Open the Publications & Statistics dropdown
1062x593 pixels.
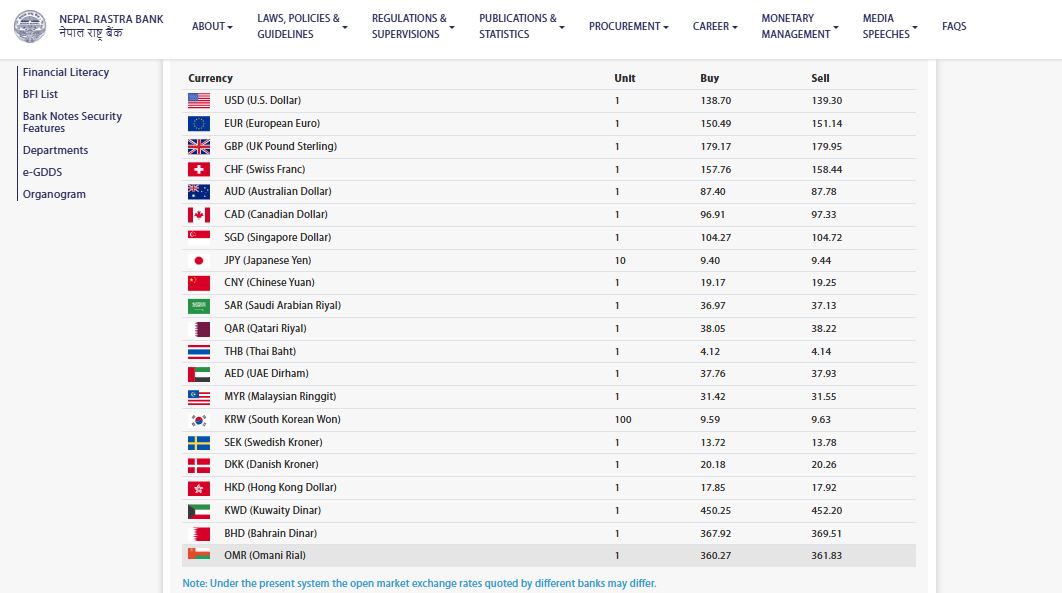[521, 26]
